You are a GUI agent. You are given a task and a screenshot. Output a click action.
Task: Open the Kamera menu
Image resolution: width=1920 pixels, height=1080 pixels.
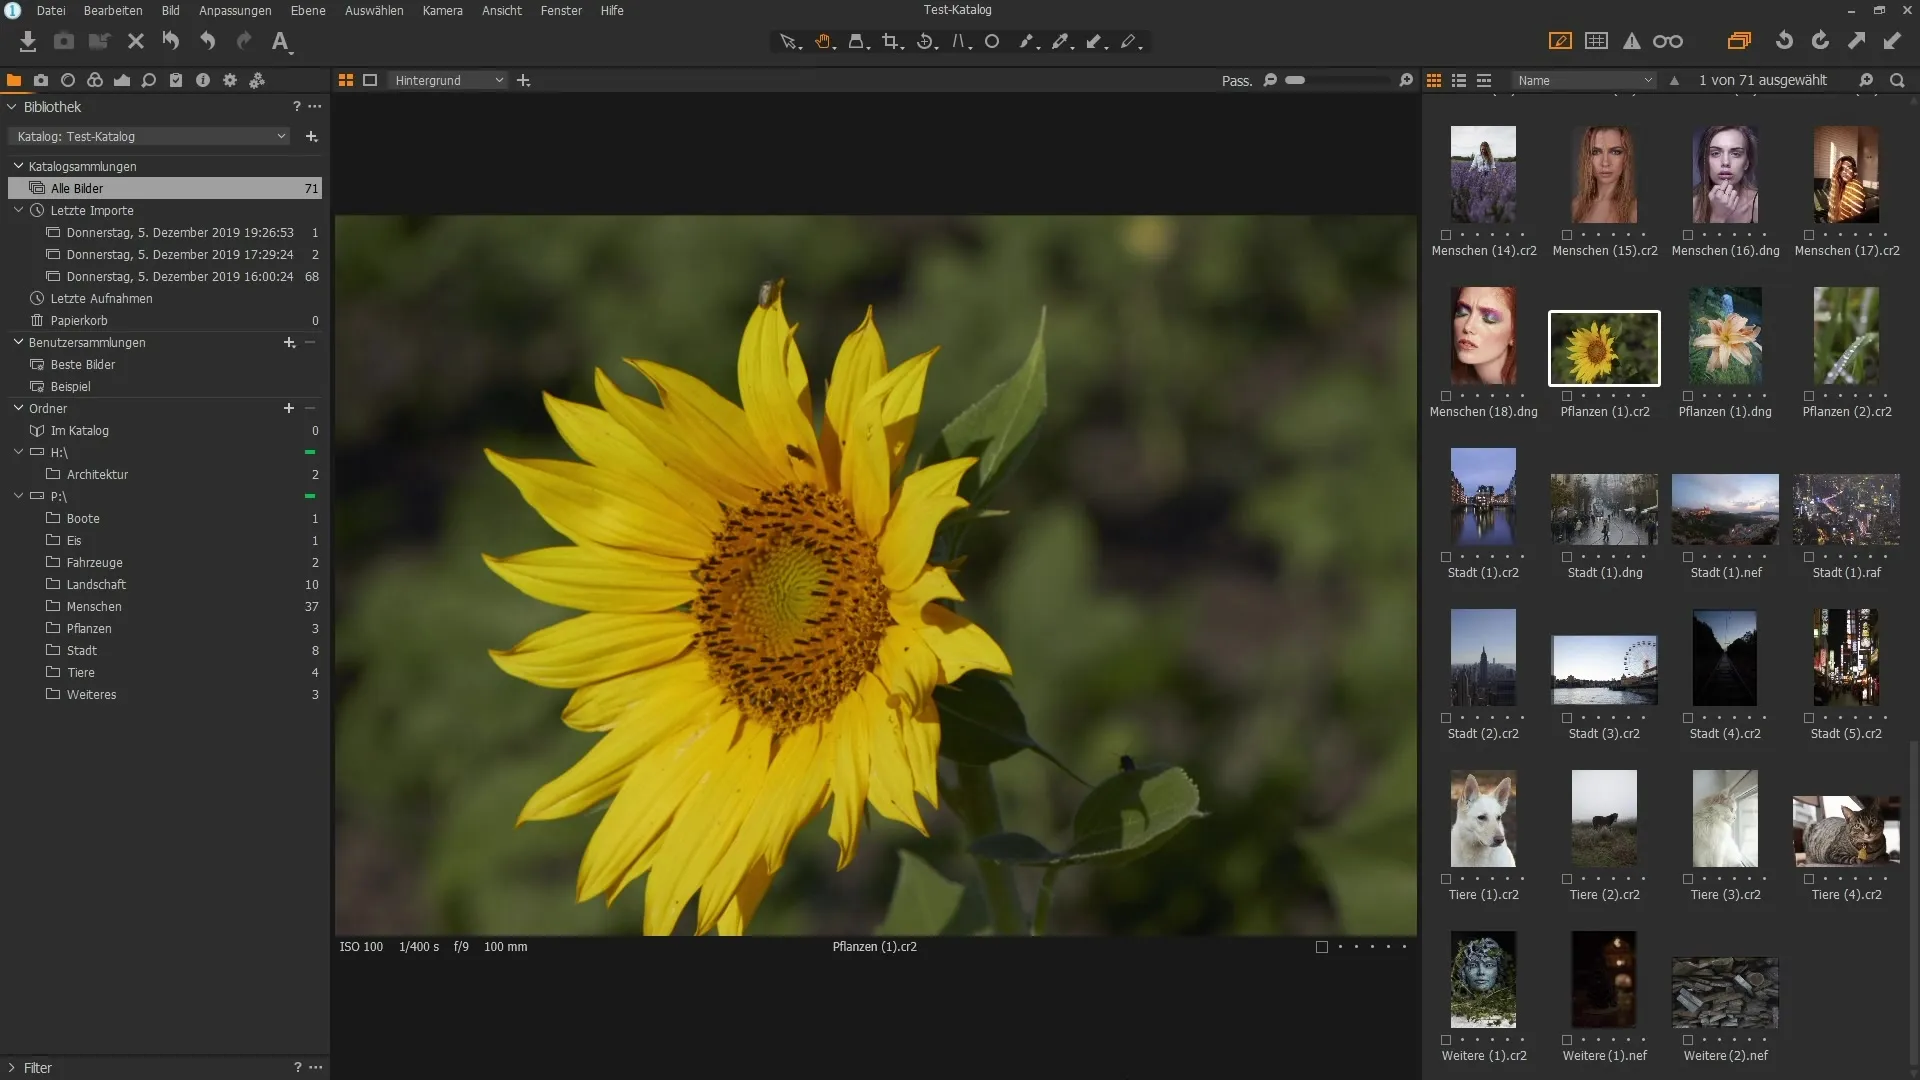442,10
